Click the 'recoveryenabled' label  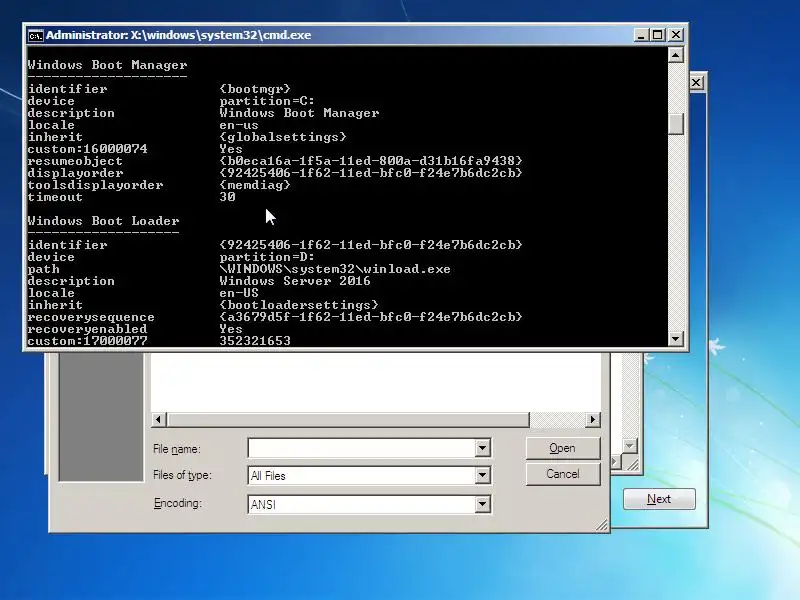click(87, 329)
